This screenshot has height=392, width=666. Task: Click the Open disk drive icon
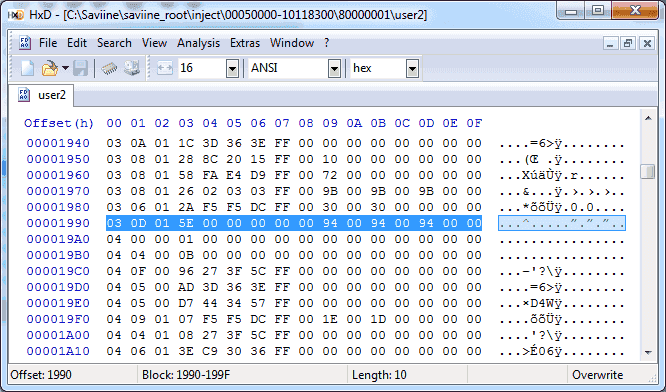[x=132, y=68]
